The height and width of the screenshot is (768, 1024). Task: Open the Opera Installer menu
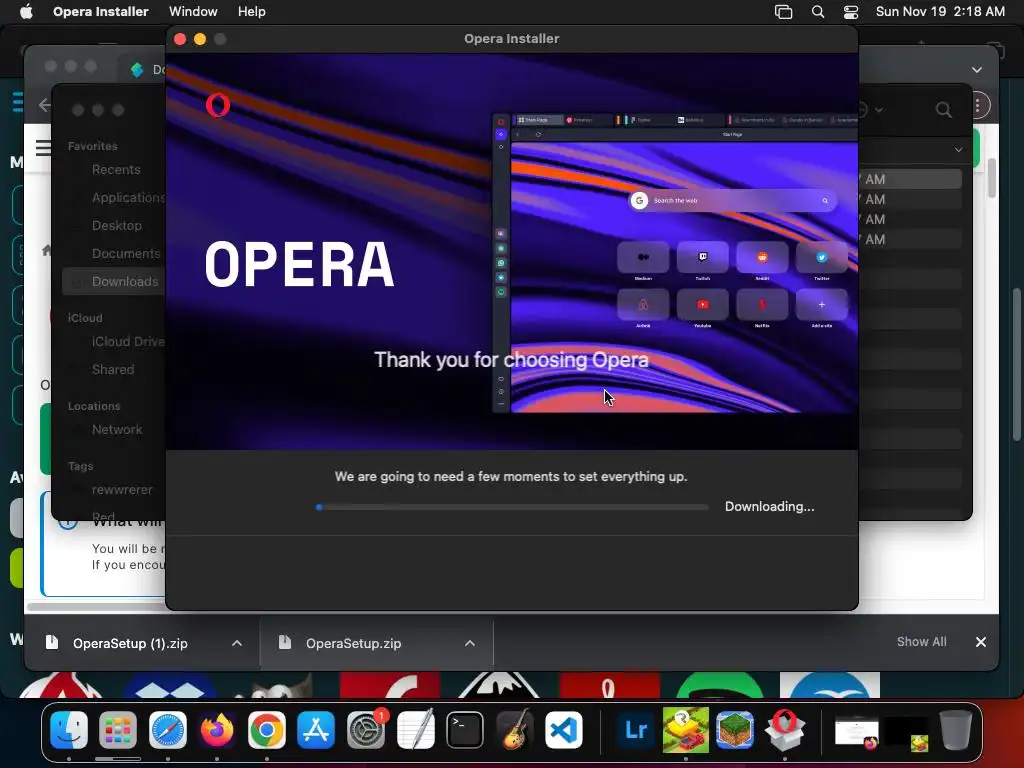[x=101, y=11]
